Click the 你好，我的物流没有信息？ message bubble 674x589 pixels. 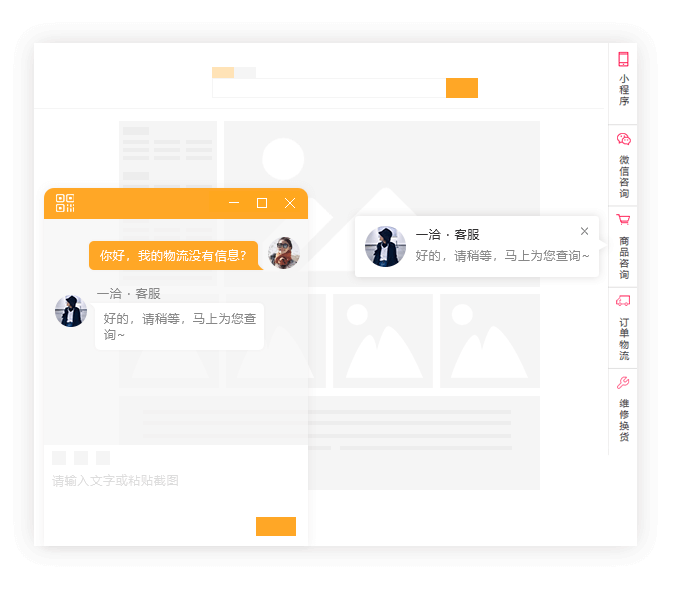(174, 256)
